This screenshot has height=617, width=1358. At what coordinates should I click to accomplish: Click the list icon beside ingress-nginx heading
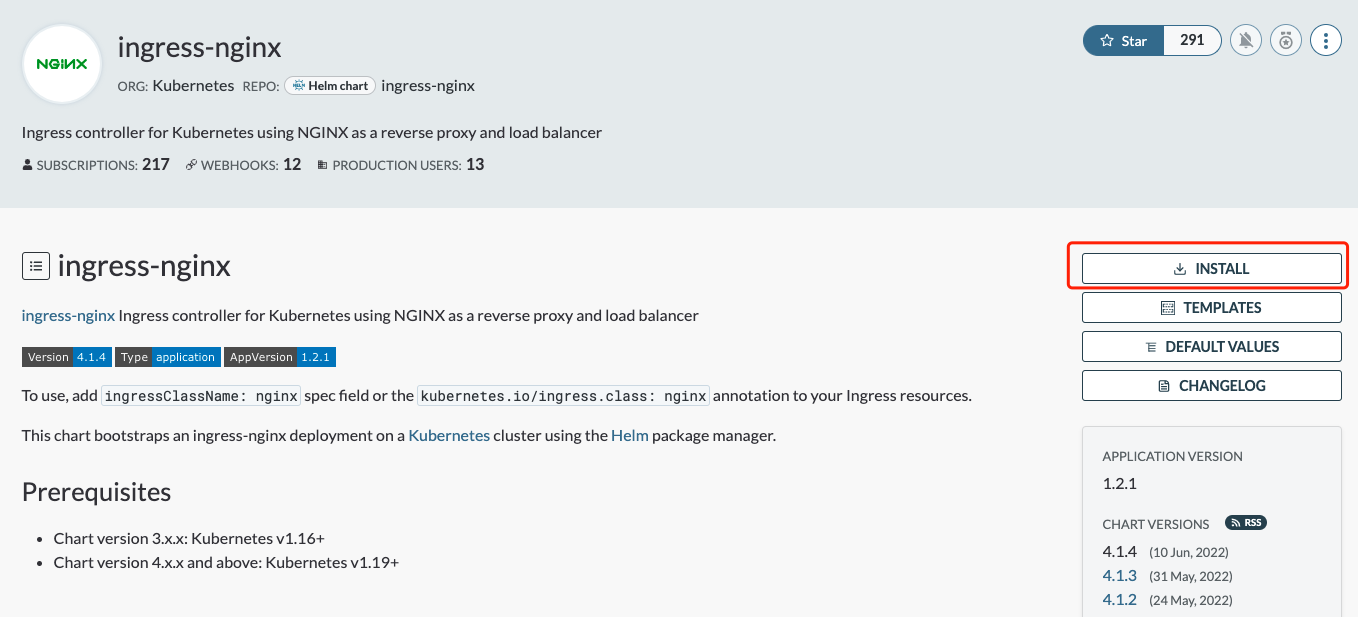[36, 265]
